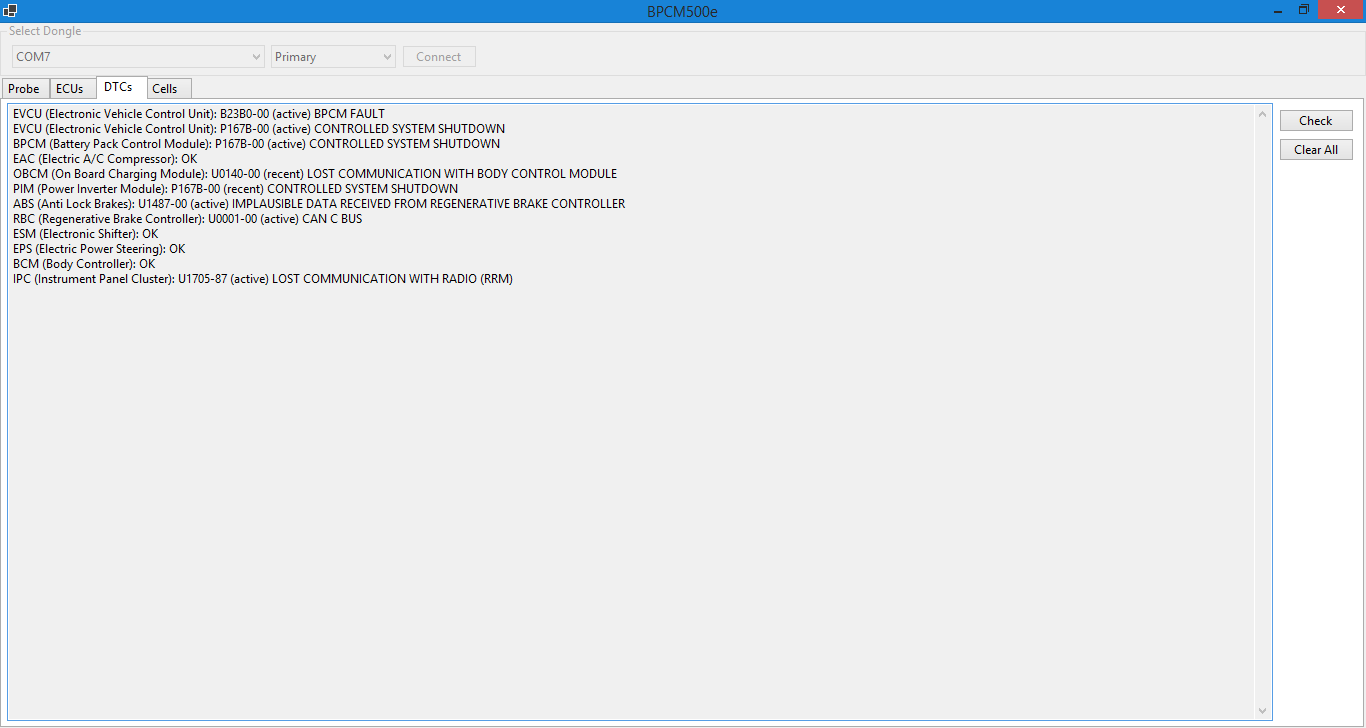Select the OBCM U0140-00 lost communication line
Screen dimensions: 1366x728
(x=315, y=174)
